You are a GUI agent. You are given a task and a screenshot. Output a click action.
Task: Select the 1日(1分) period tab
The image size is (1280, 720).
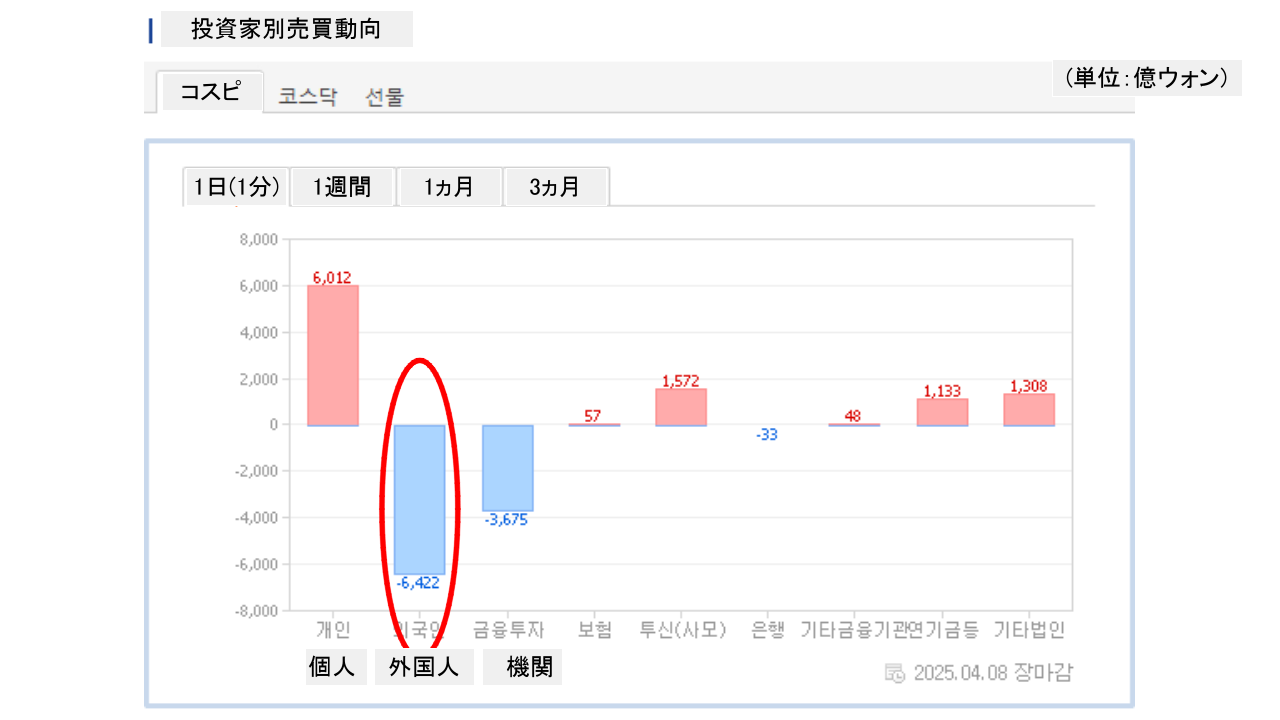tap(237, 187)
